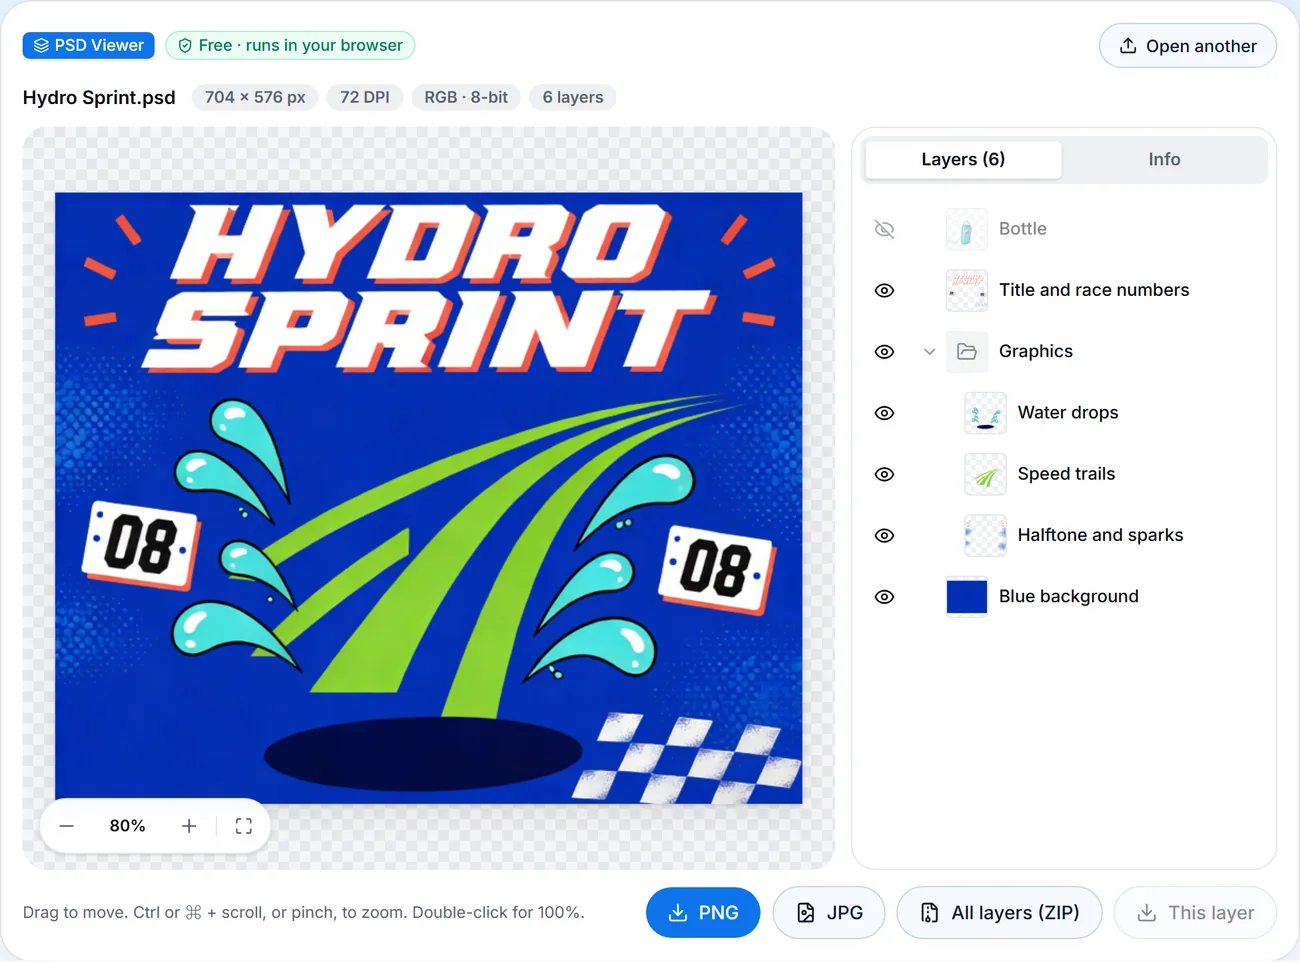Click the 6 layers badge
The height and width of the screenshot is (962, 1300).
pos(573,97)
